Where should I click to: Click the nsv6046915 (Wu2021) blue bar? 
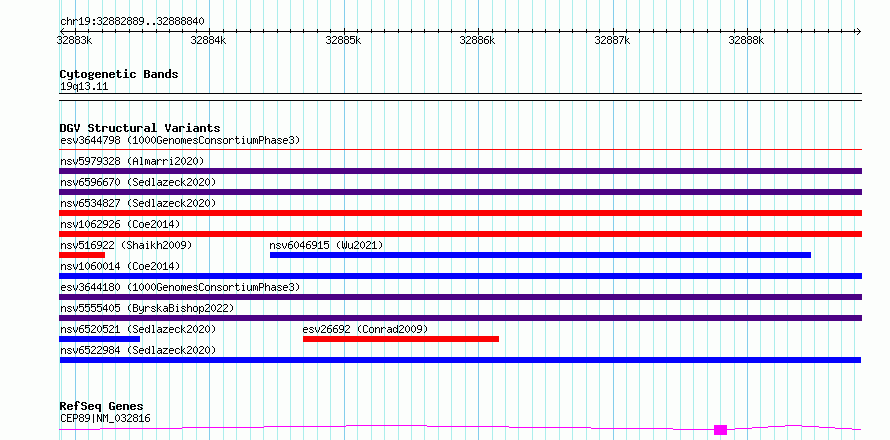[540, 255]
